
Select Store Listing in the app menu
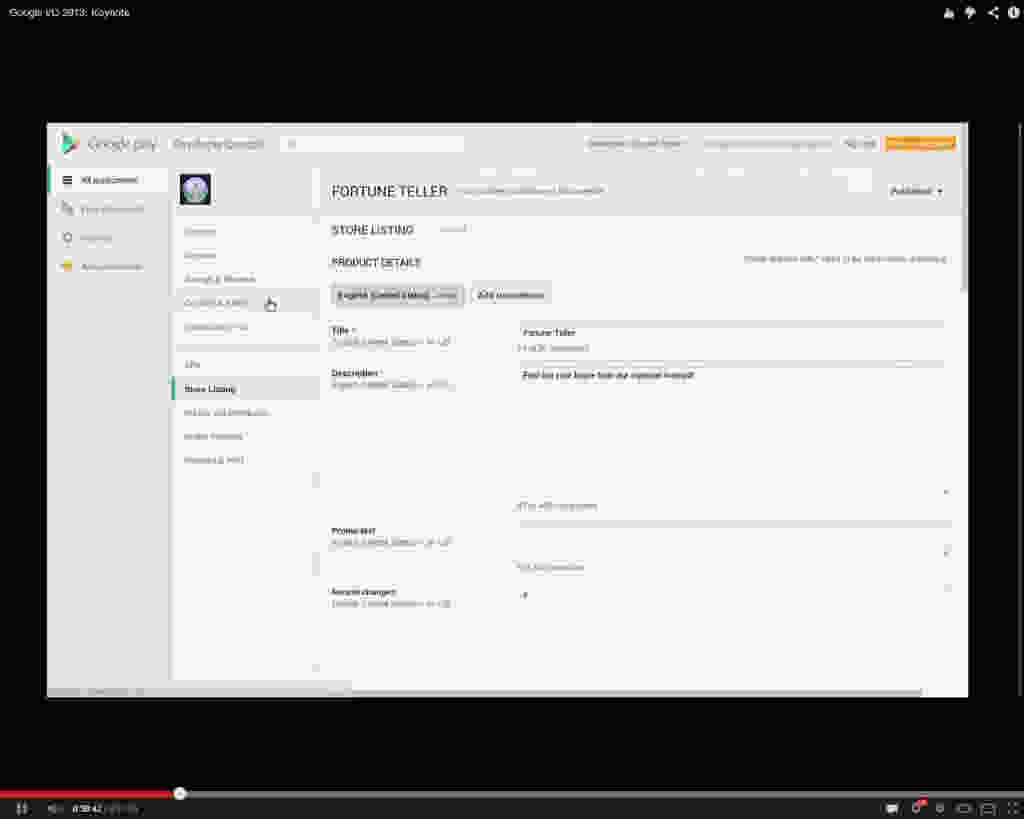point(246,389)
